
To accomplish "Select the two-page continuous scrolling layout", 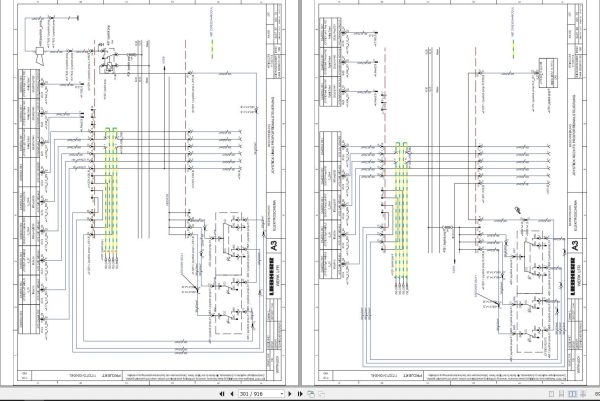I will [583, 394].
